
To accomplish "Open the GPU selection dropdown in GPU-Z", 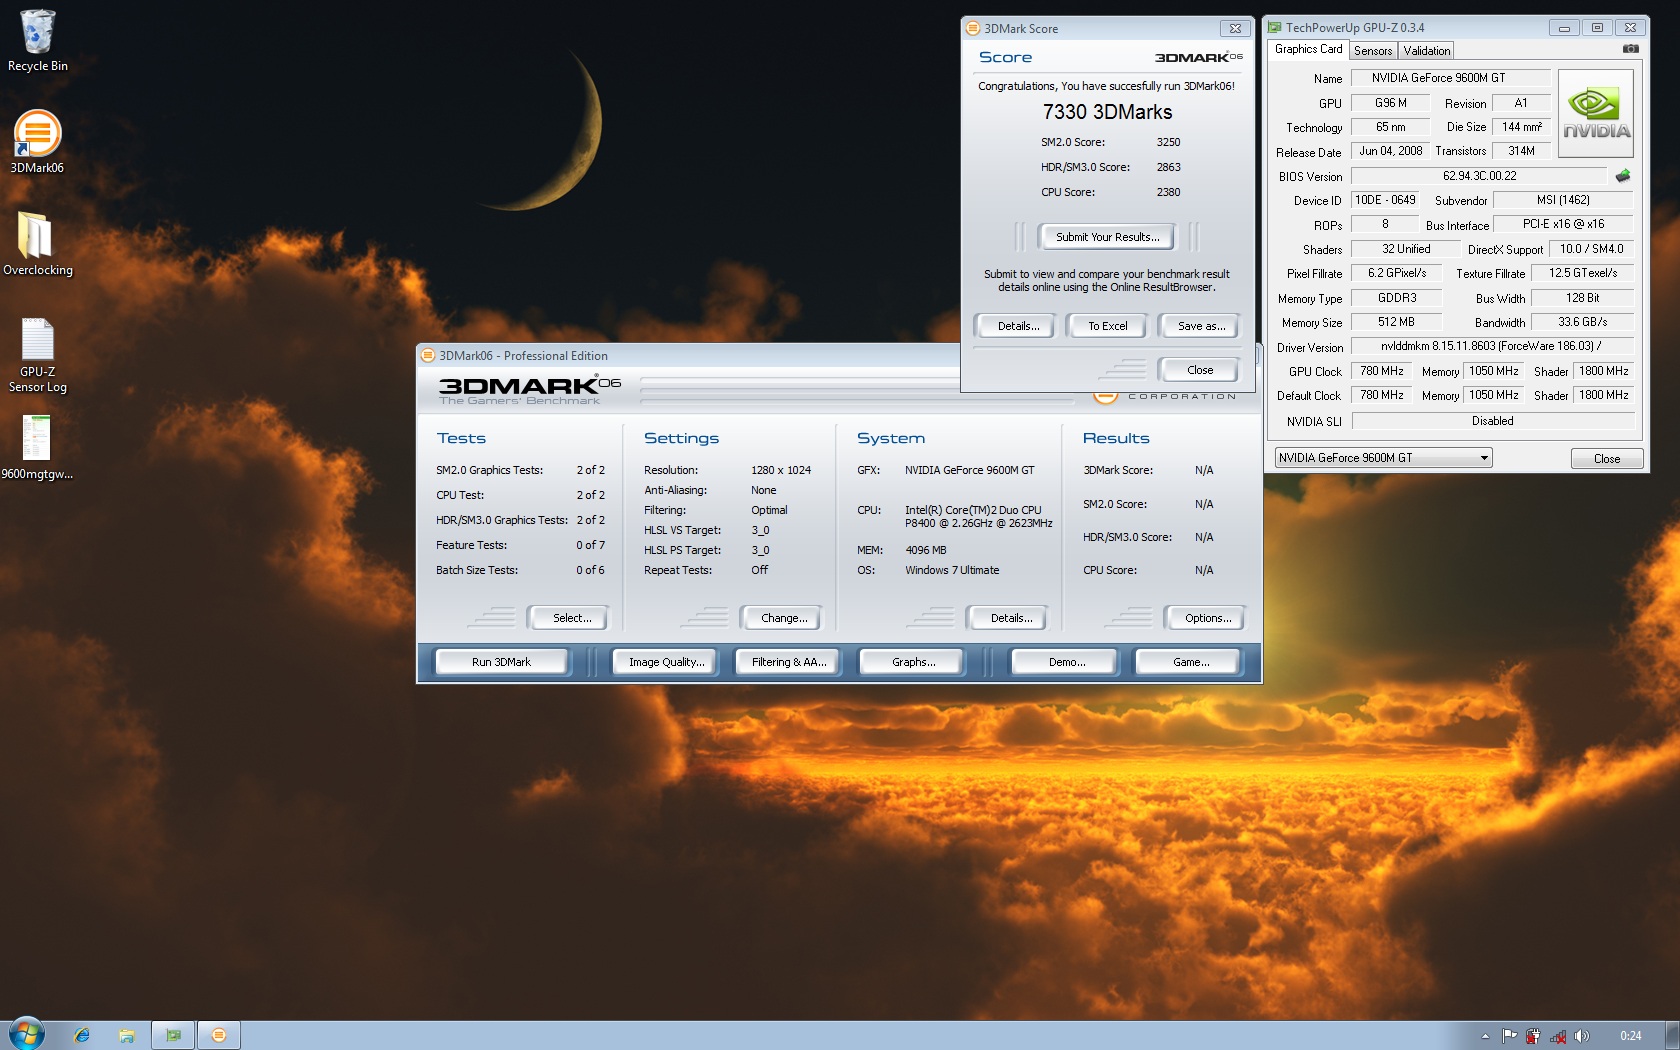I will (1383, 458).
